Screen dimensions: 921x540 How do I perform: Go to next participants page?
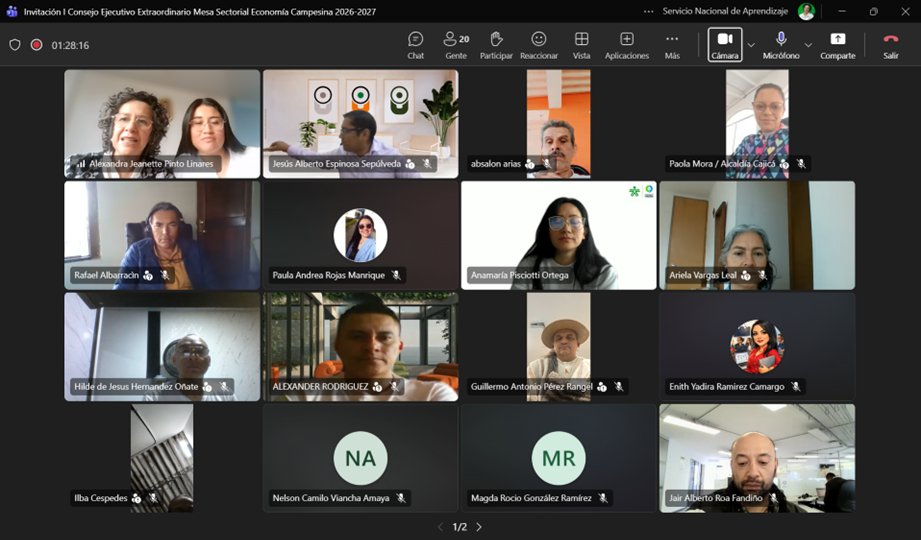[479, 527]
